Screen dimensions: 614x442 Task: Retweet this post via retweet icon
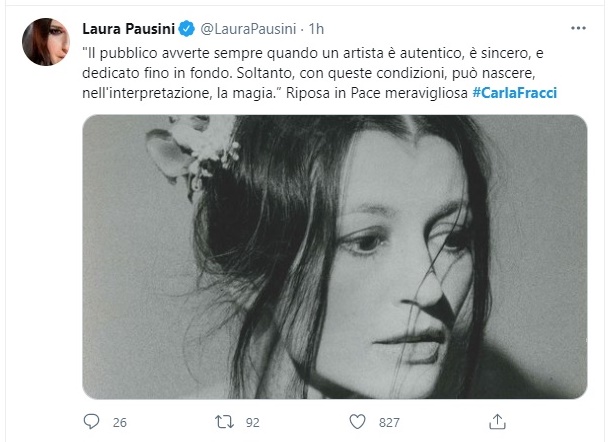tap(224, 422)
